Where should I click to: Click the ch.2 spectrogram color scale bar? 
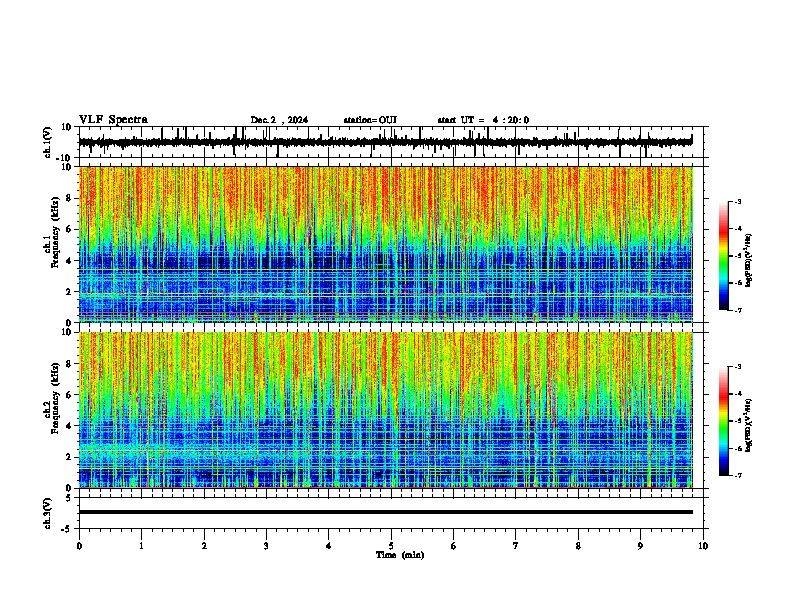(x=723, y=421)
